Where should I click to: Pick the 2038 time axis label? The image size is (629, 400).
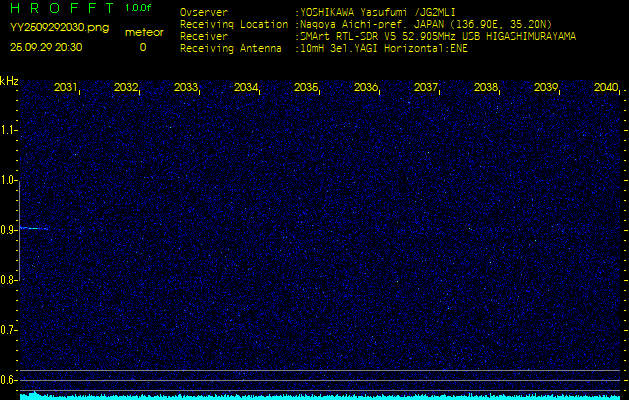[x=486, y=88]
